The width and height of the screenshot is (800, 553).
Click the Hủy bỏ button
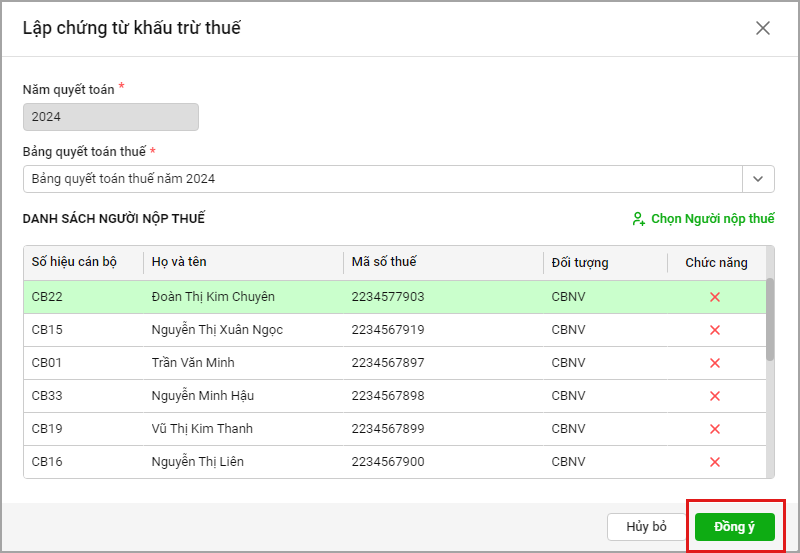(646, 527)
